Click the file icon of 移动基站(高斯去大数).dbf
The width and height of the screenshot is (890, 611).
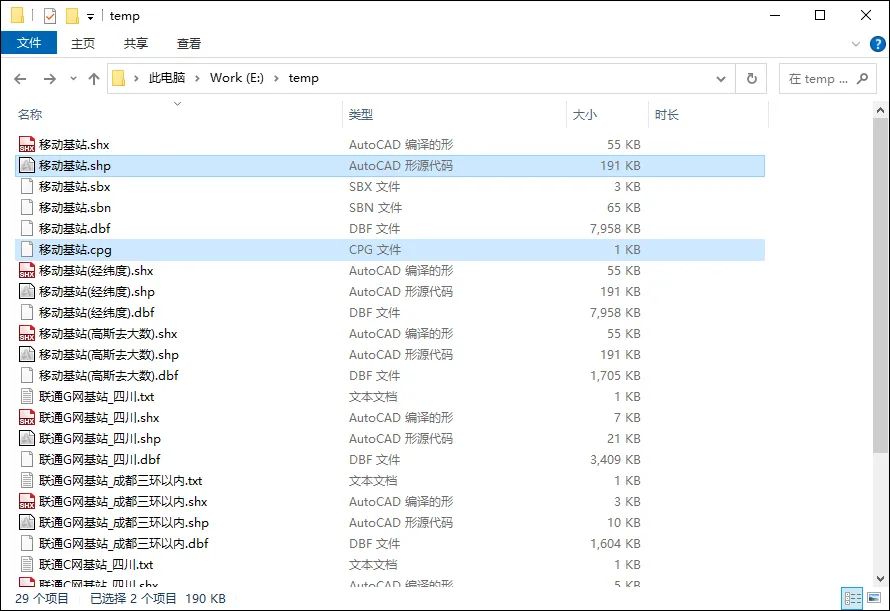[x=27, y=375]
